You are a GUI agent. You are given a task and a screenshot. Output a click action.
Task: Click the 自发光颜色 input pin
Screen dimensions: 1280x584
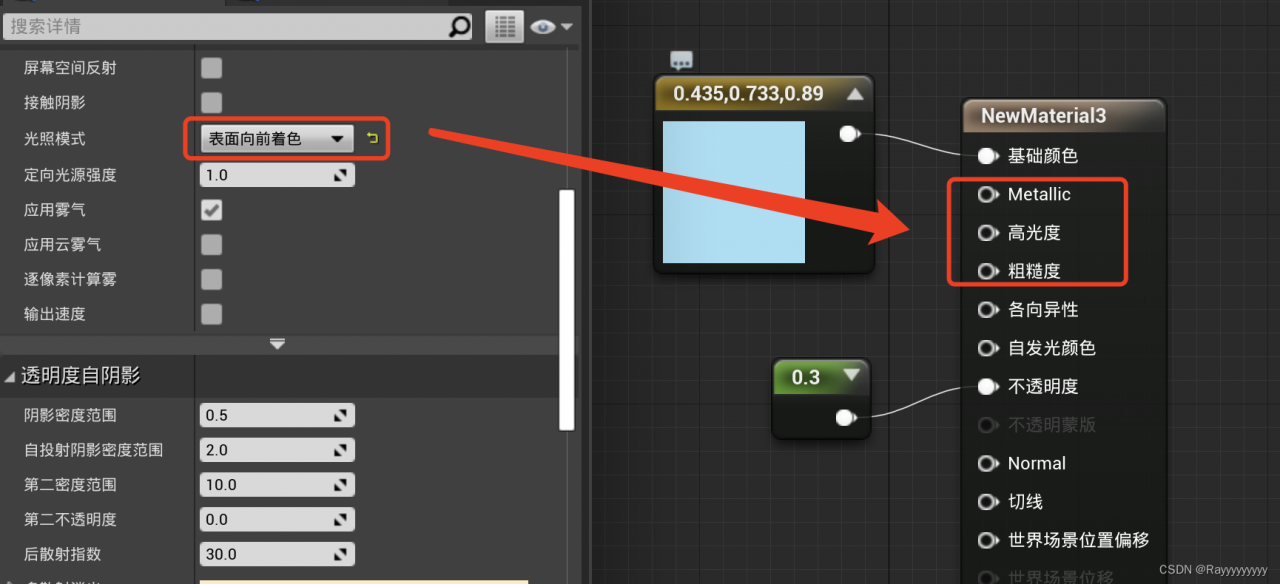[x=988, y=348]
